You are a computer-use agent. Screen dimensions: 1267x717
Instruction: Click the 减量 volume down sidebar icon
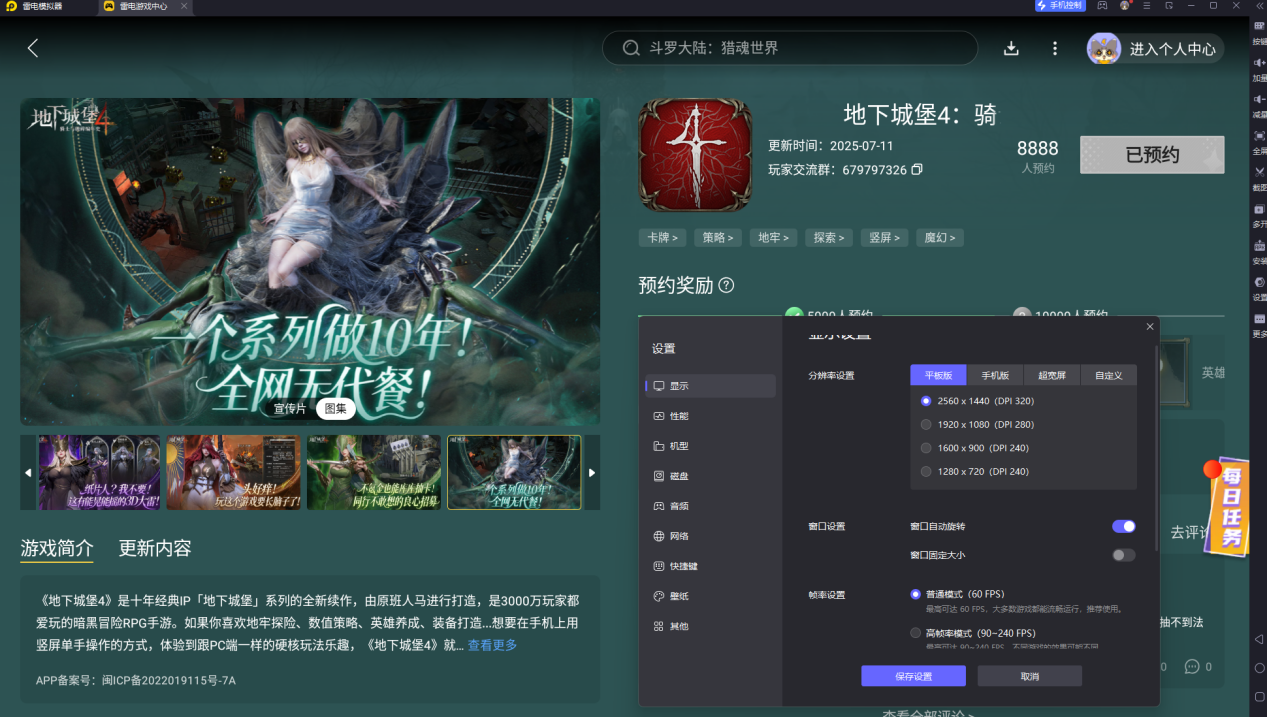click(1259, 100)
